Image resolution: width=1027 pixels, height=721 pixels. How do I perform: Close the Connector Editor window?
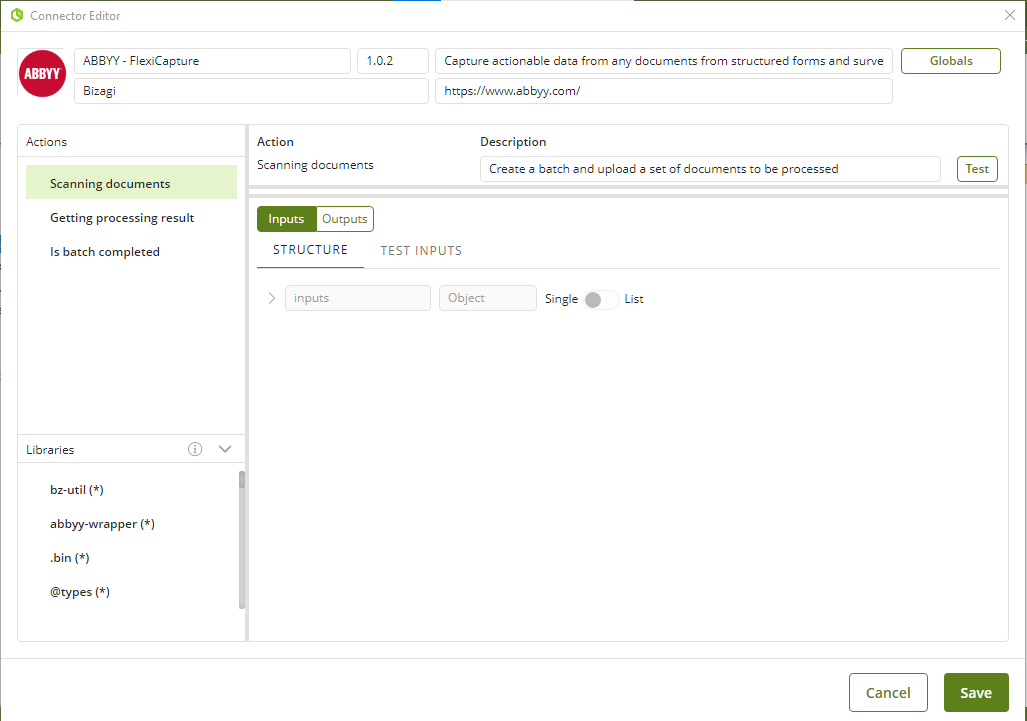(x=1009, y=15)
